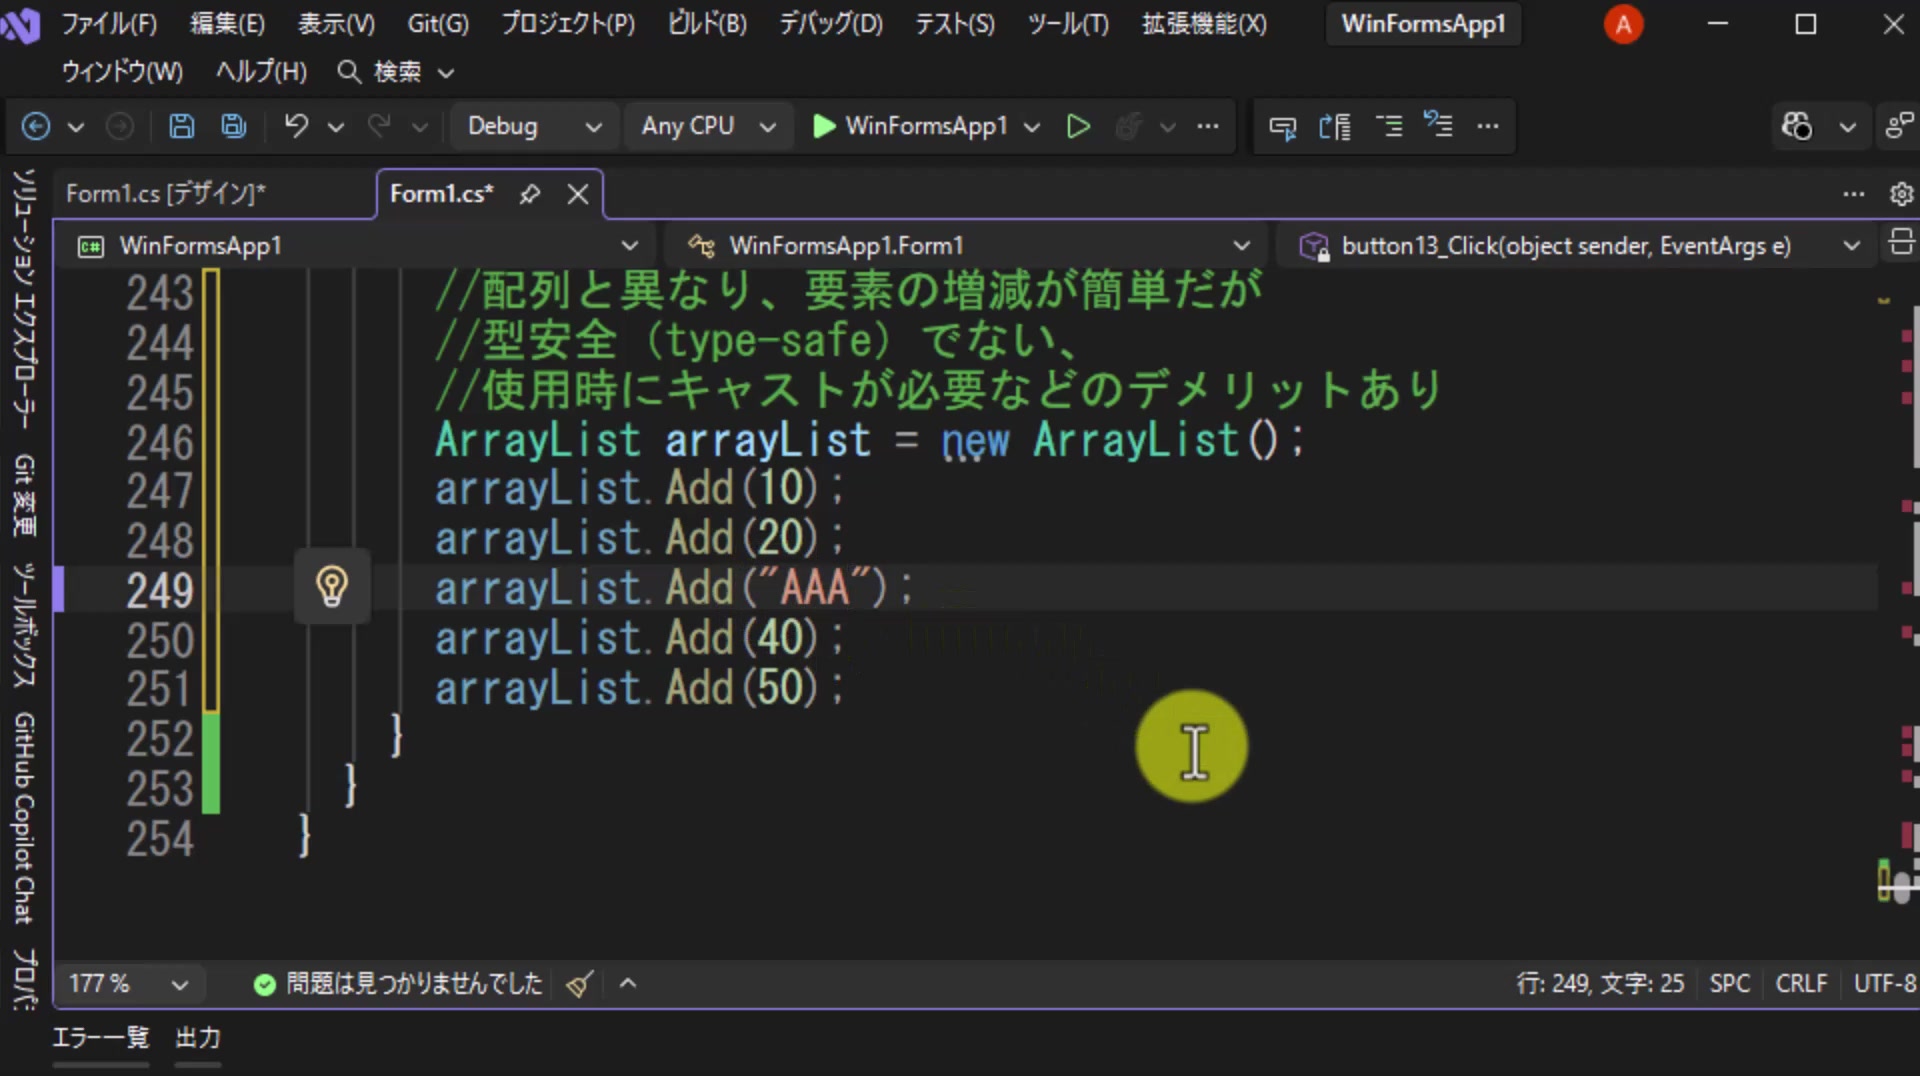Click the Save All icon
Image resolution: width=1920 pixels, height=1076 pixels.
click(x=234, y=126)
